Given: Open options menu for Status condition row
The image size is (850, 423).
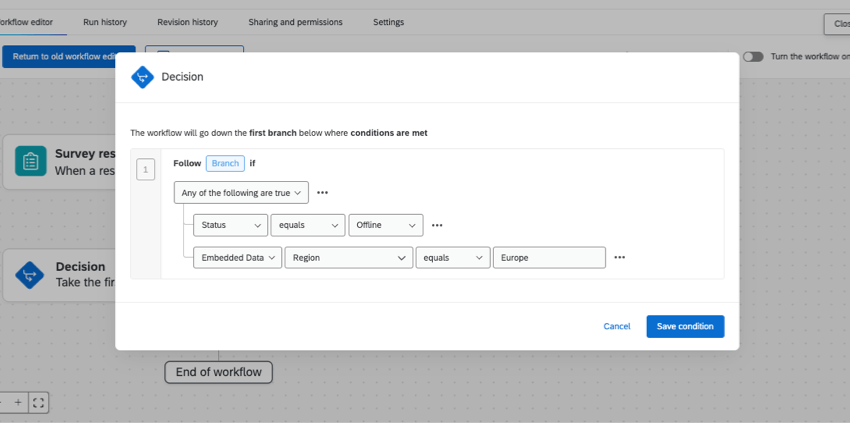Looking at the screenshot, I should click(437, 225).
